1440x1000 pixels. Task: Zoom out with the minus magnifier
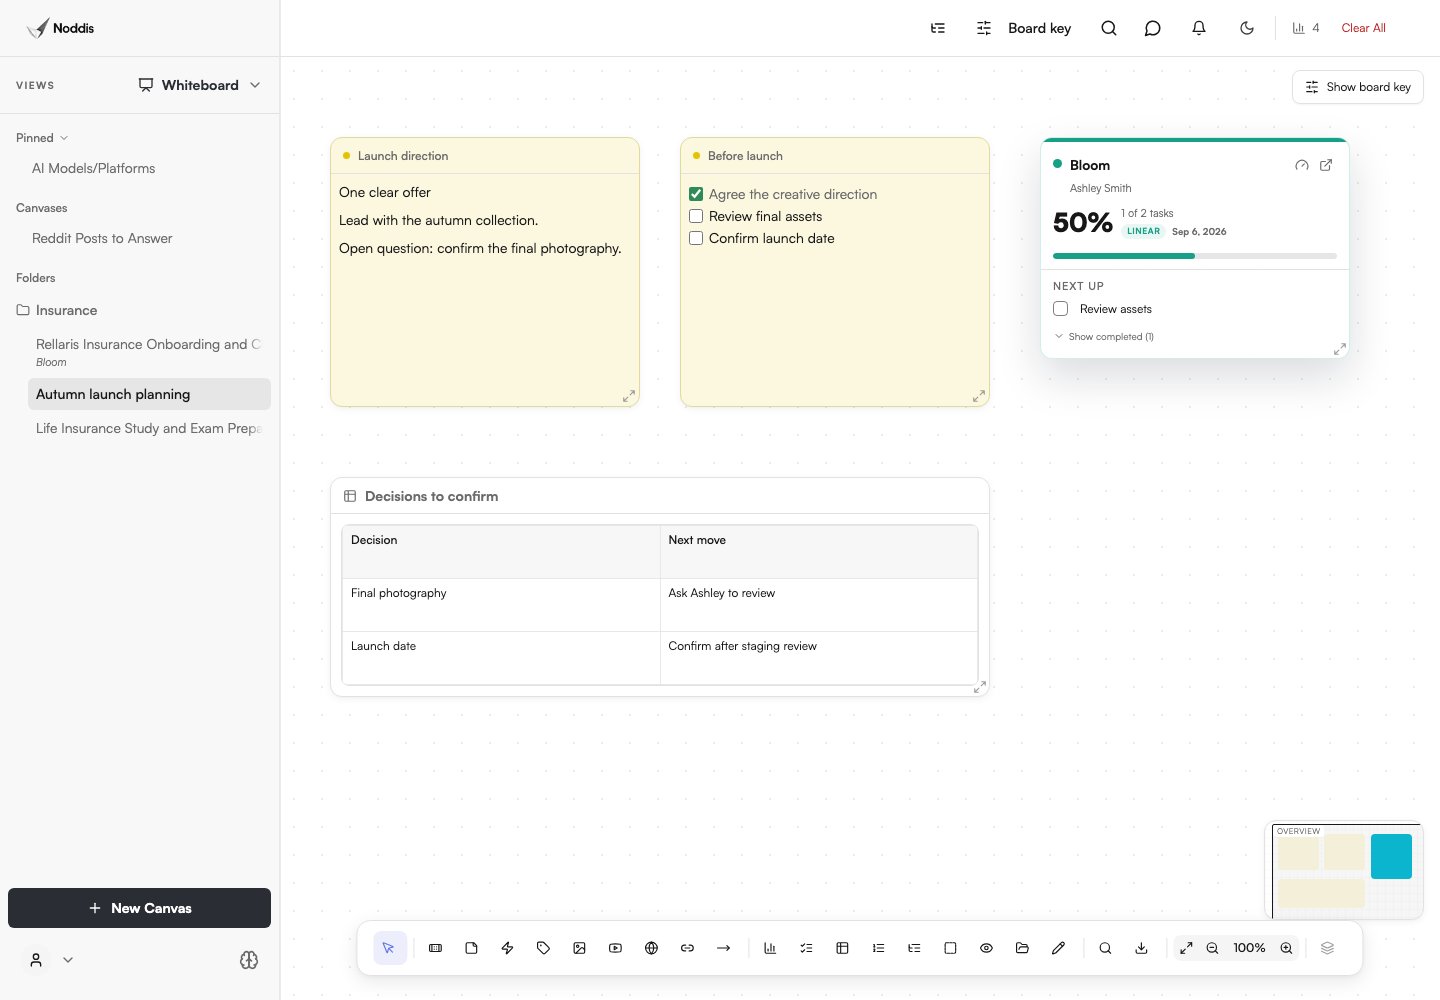(x=1212, y=948)
